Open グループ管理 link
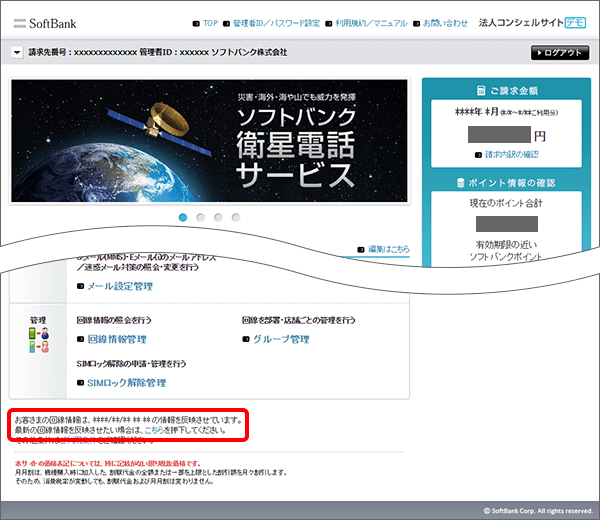 click(281, 339)
